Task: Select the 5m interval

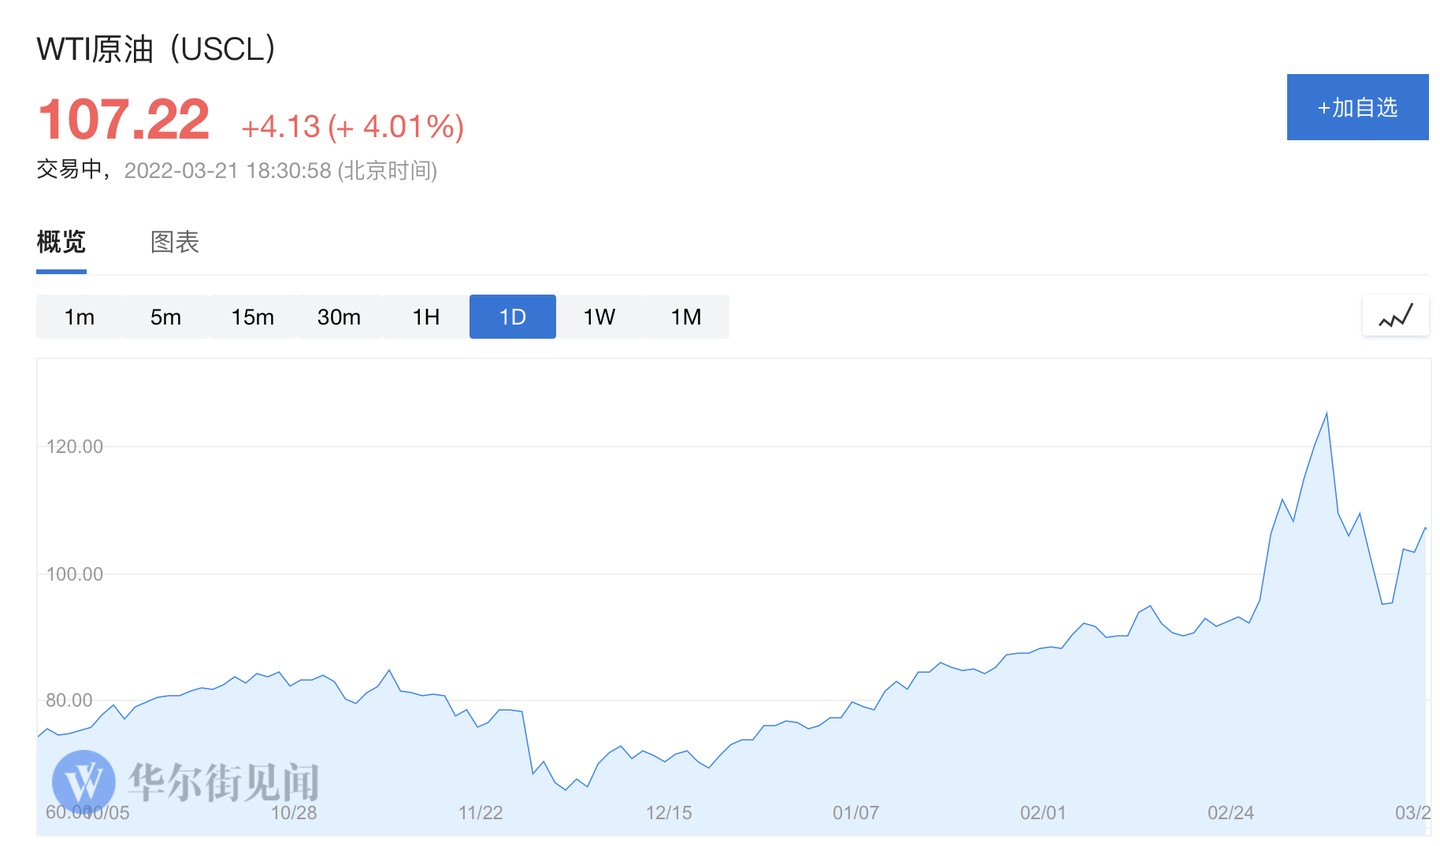Action: 166,317
